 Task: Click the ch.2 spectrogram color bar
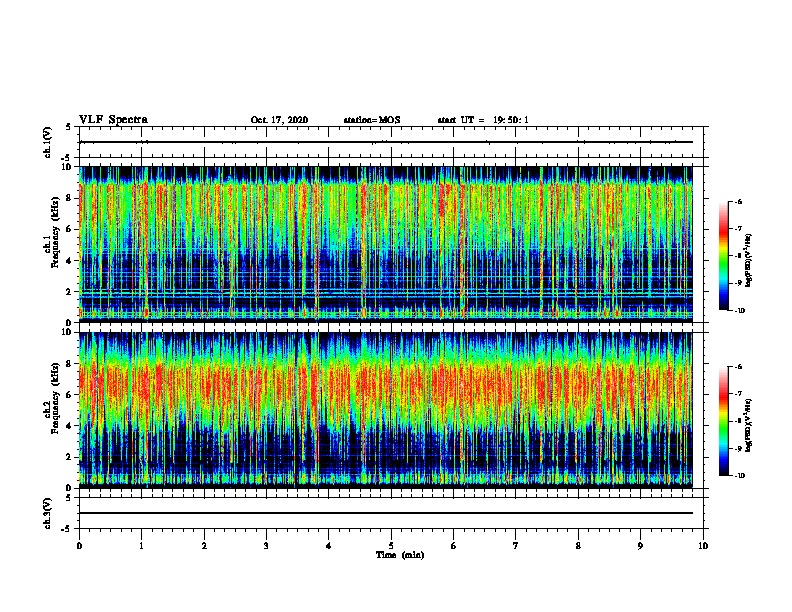pos(724,421)
